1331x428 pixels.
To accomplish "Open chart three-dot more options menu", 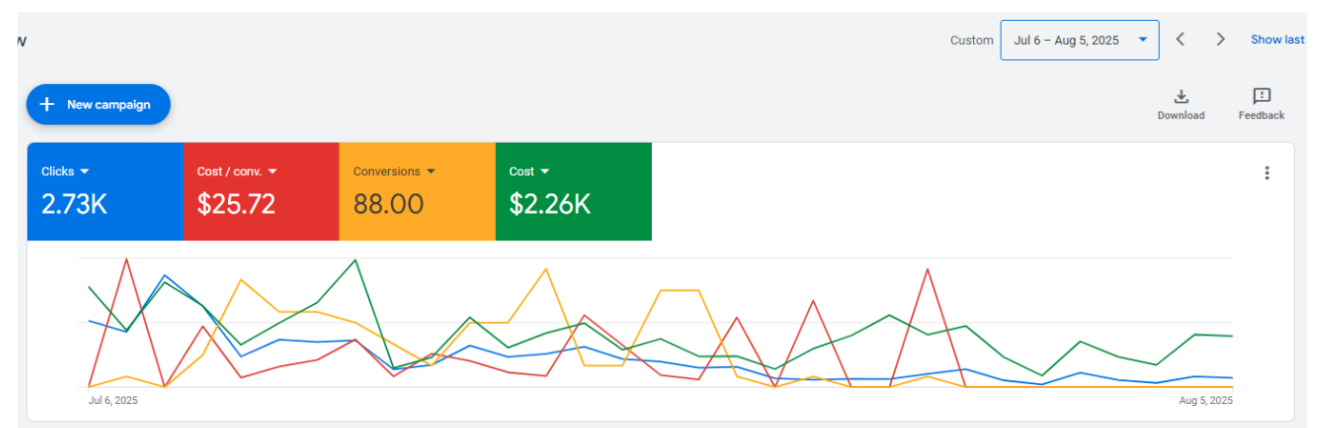I will coord(1267,173).
